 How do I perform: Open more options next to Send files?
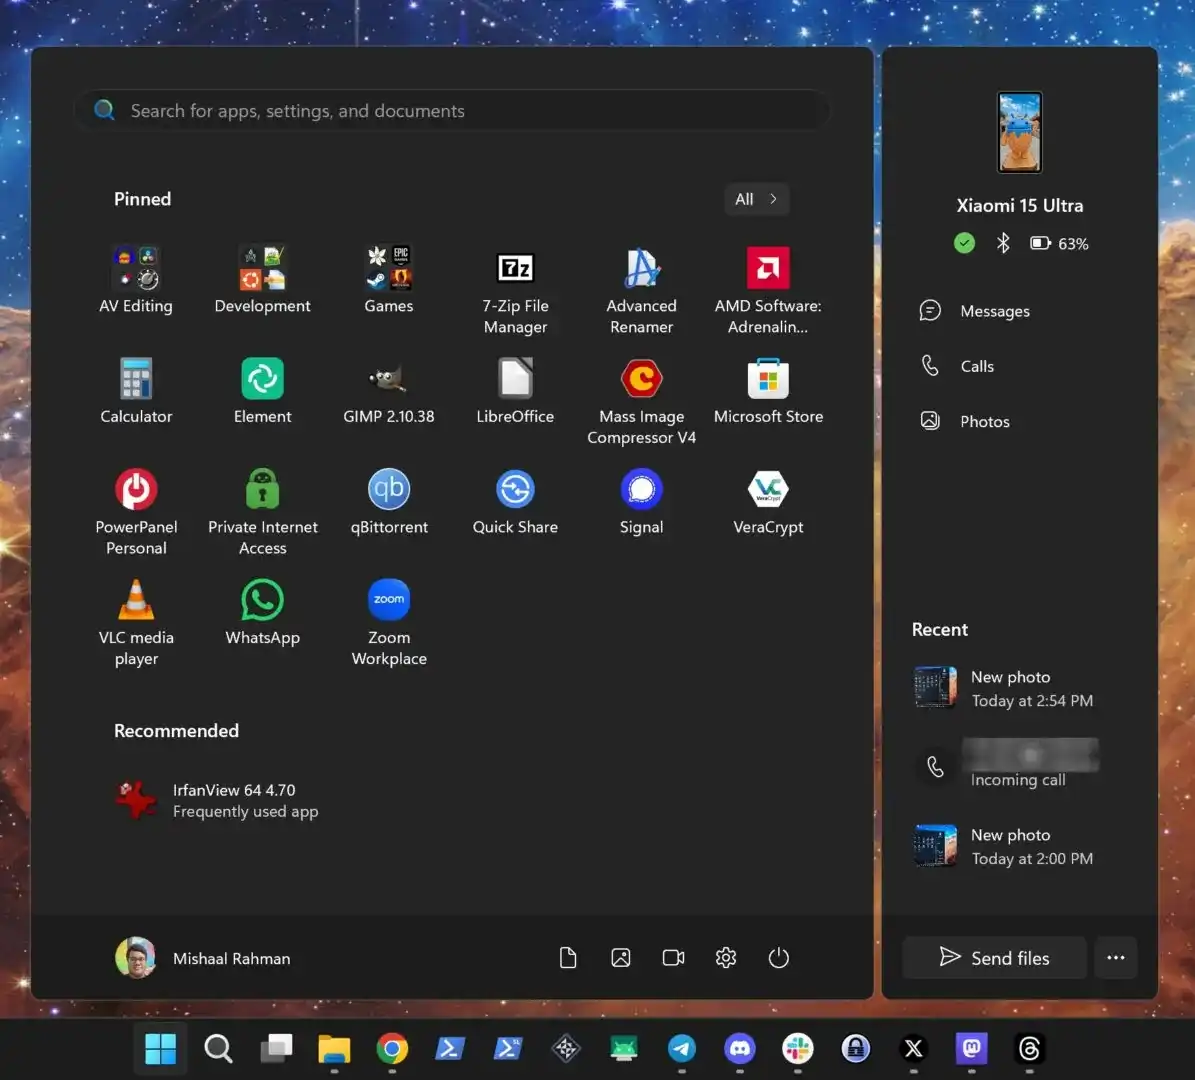pyautogui.click(x=1116, y=957)
